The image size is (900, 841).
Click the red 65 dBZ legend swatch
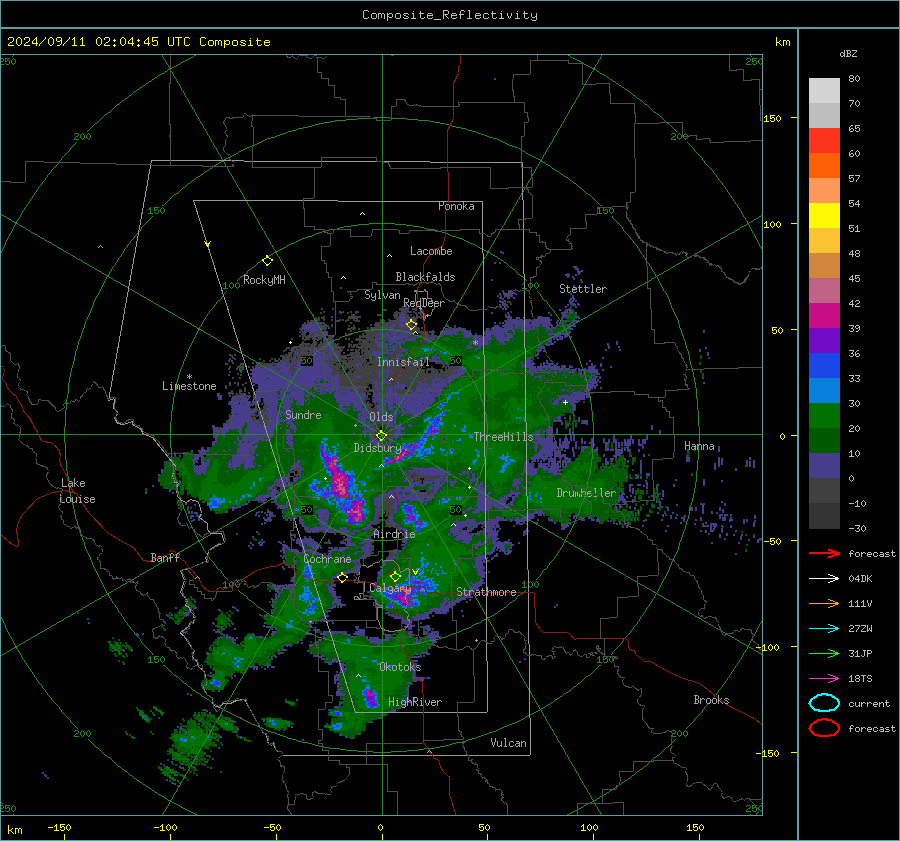coord(824,141)
